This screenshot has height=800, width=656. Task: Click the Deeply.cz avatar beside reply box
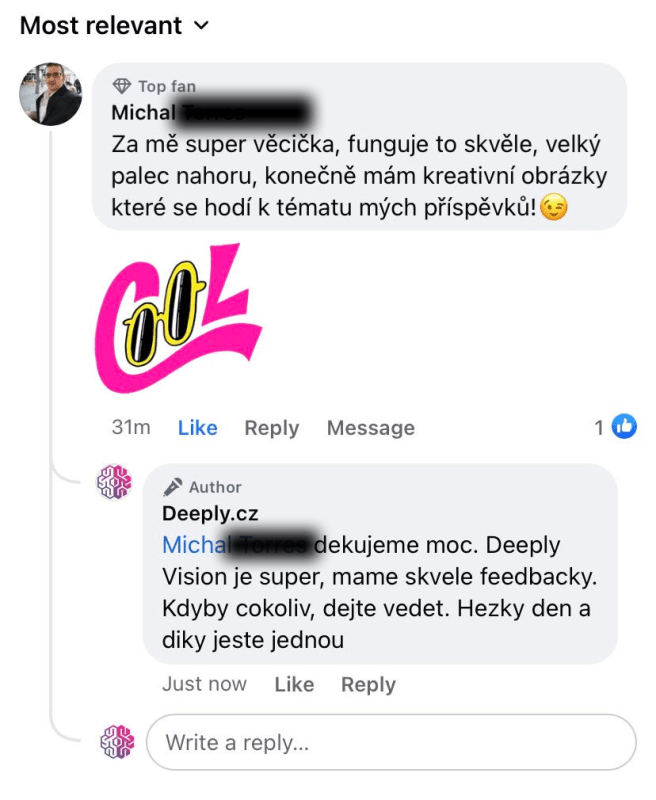click(x=117, y=742)
